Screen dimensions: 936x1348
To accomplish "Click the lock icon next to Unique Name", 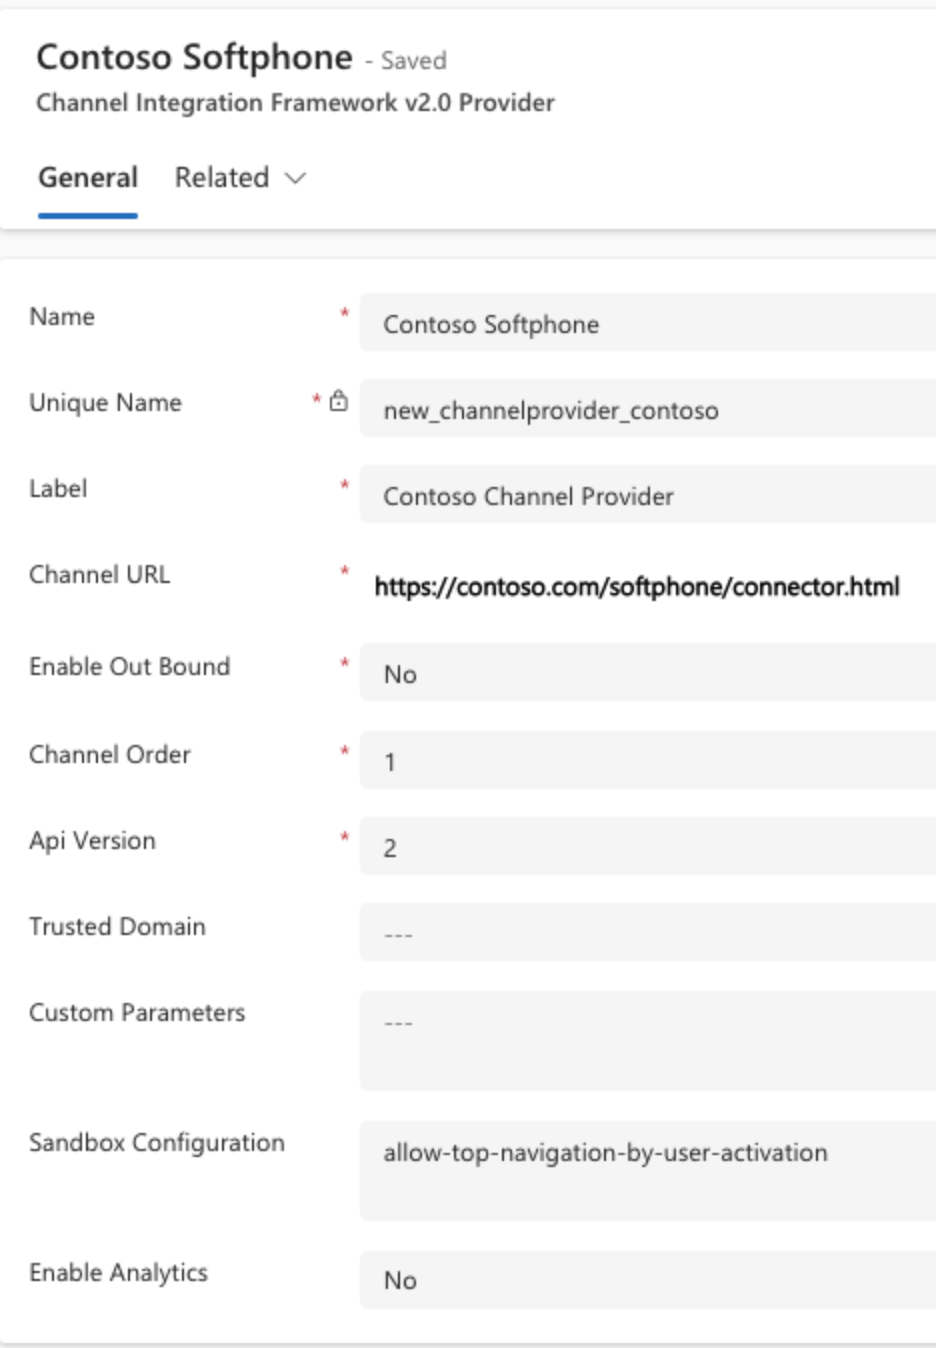I will (x=339, y=401).
